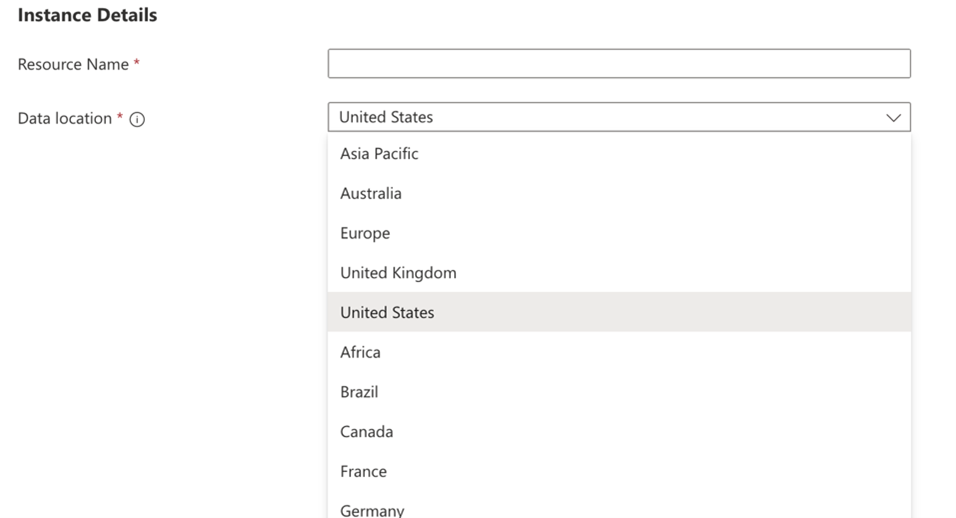This screenshot has width=956, height=518.
Task: Open the United States combo box
Action: (619, 117)
